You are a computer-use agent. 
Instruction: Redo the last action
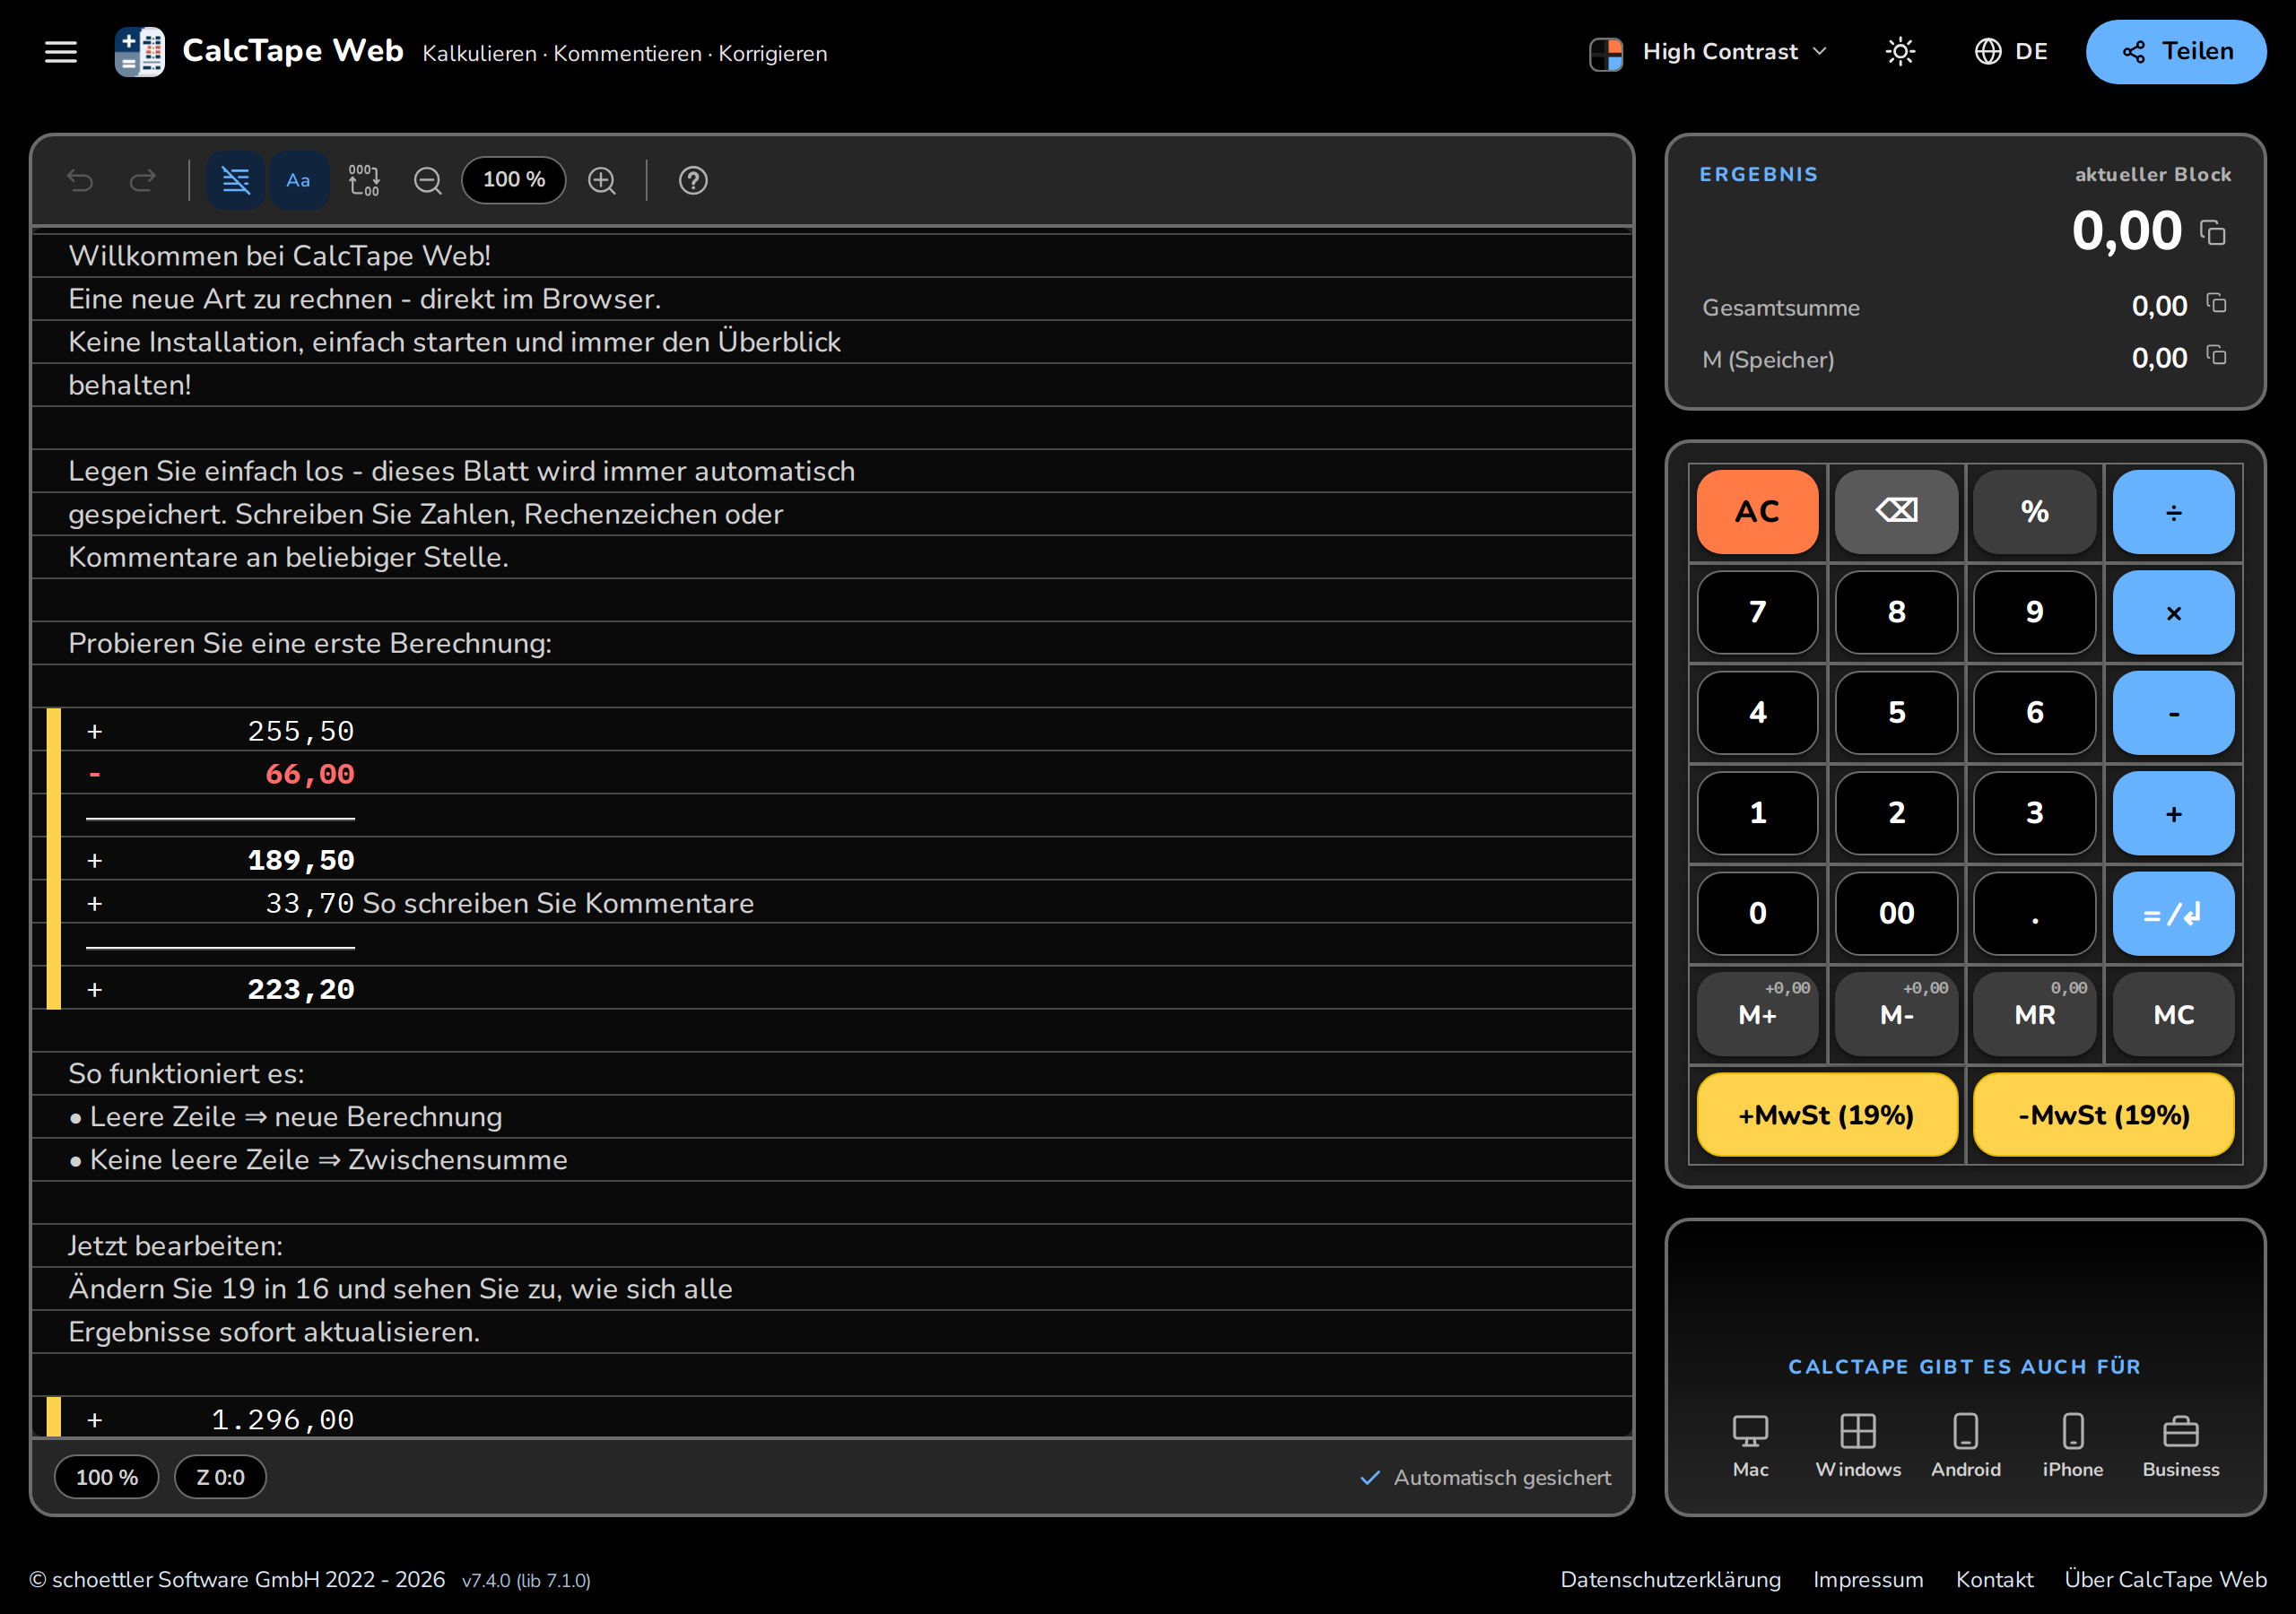click(x=143, y=180)
